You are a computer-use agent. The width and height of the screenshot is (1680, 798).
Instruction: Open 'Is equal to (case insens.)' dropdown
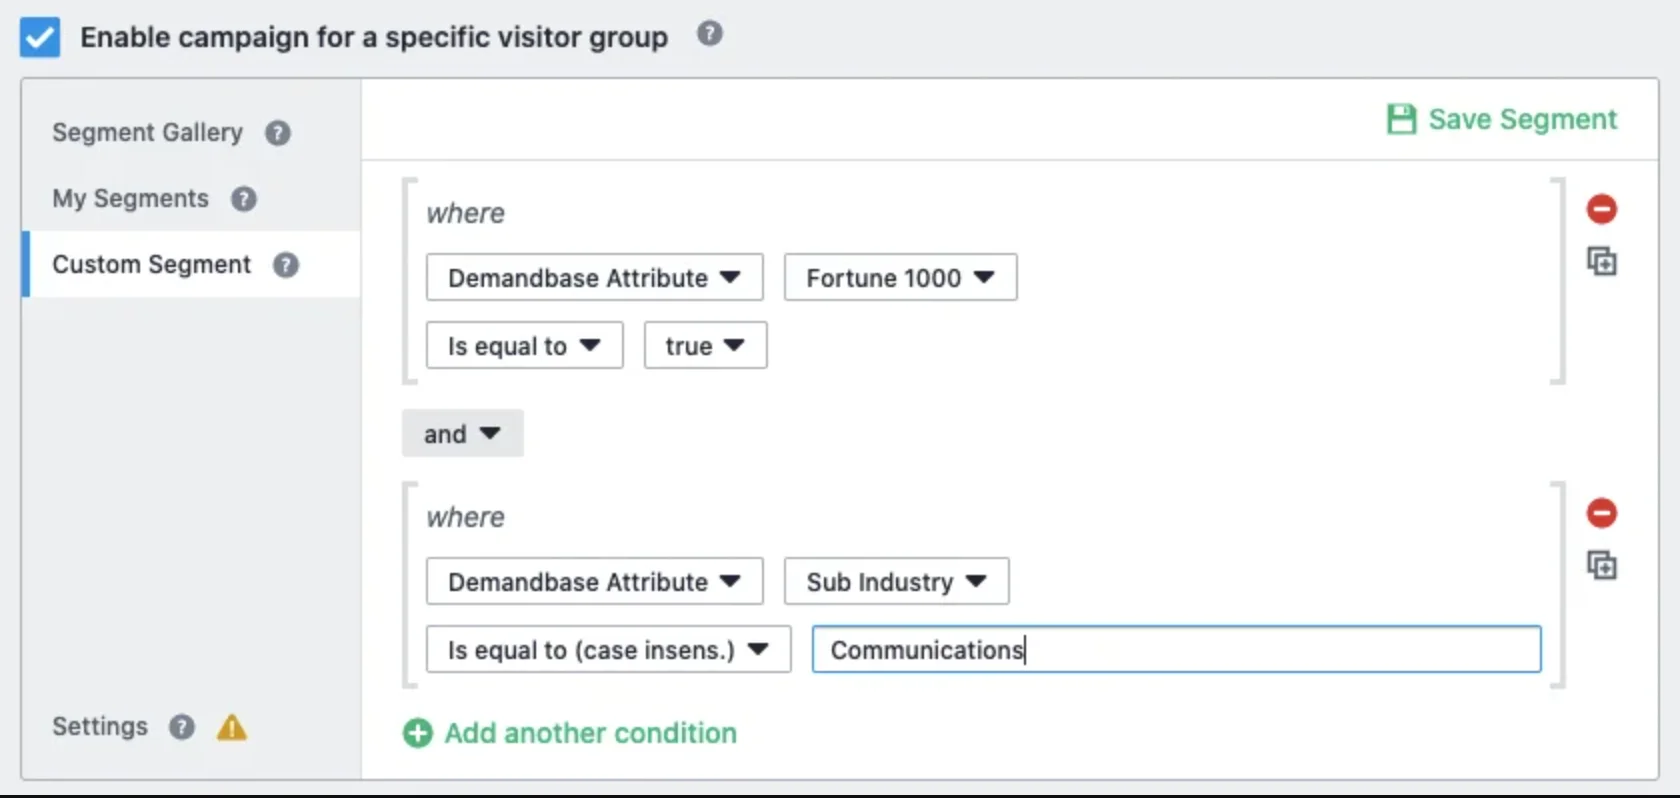point(608,649)
